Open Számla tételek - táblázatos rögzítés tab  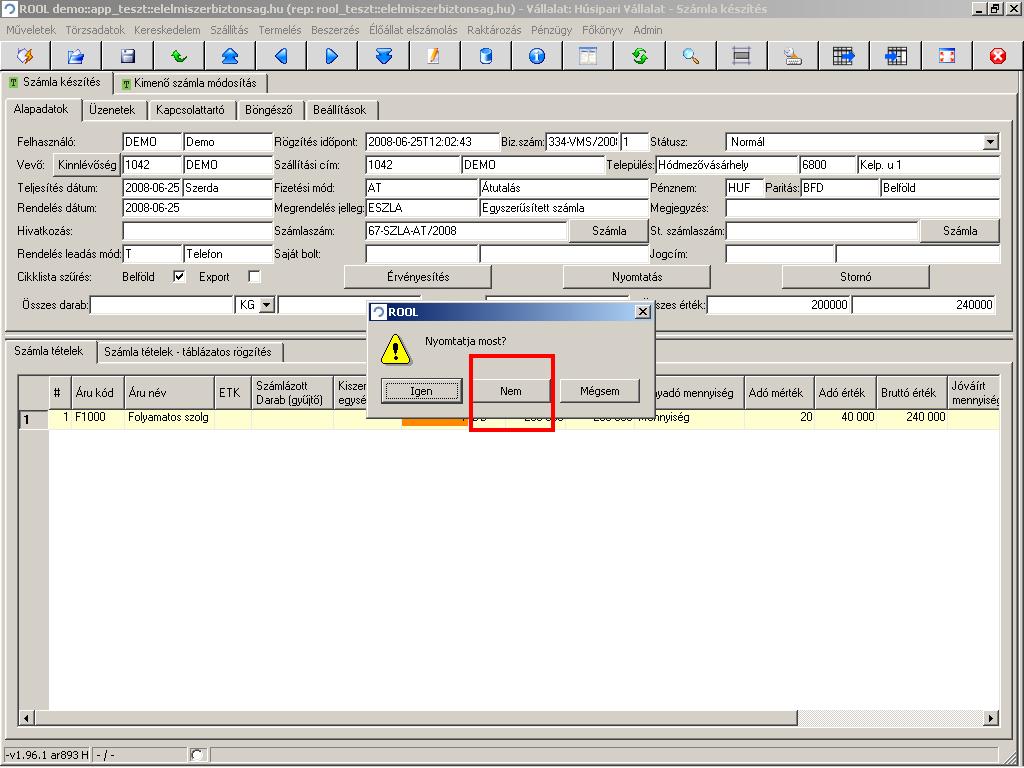tap(188, 352)
